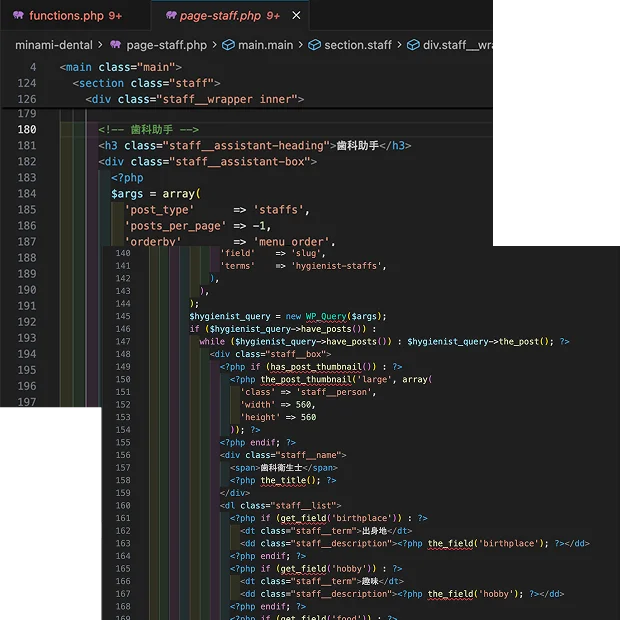
Task: Expand chevron after page-staff.php breadcrumb
Action: (214, 45)
